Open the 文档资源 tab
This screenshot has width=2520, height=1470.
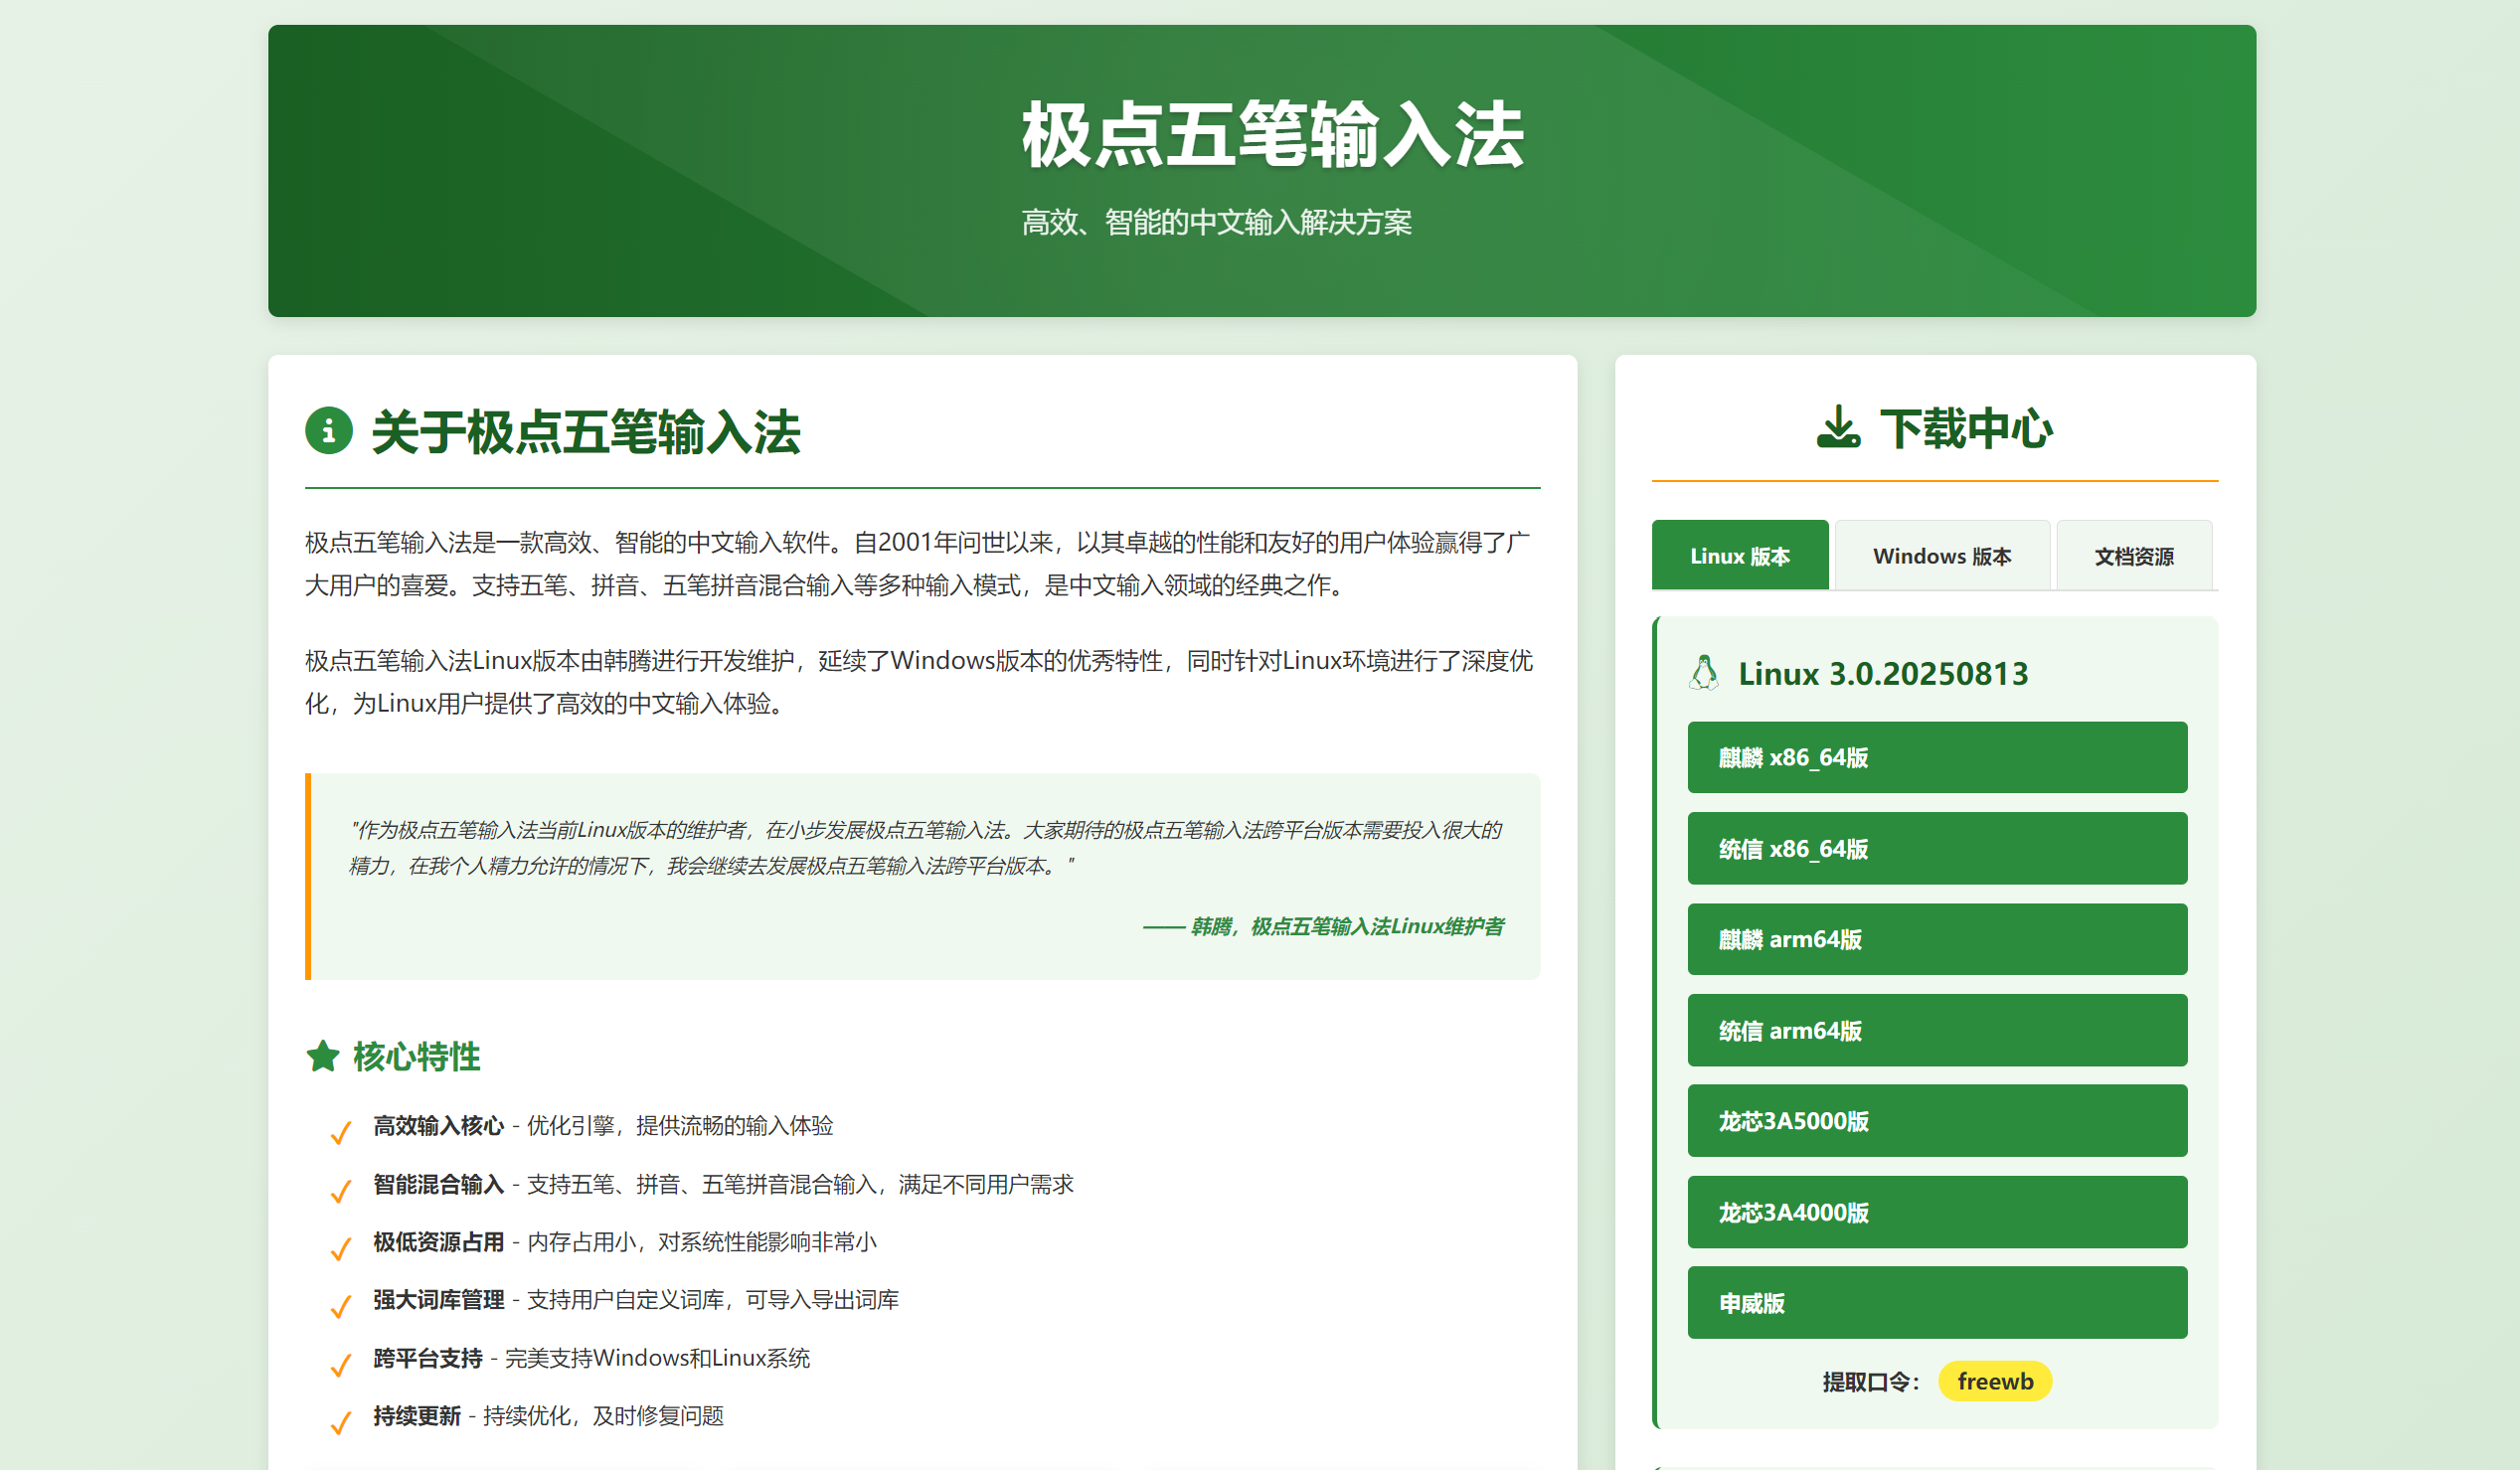[2136, 556]
